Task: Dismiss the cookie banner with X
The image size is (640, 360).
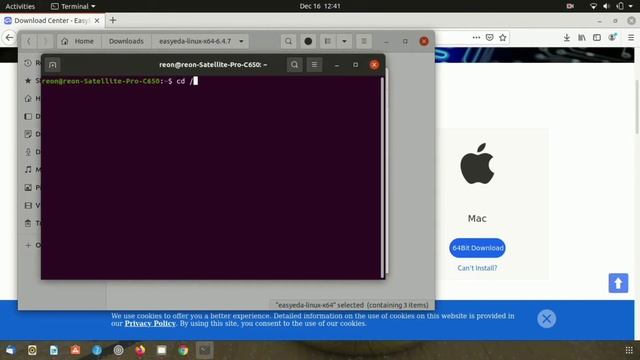Action: coord(547,319)
